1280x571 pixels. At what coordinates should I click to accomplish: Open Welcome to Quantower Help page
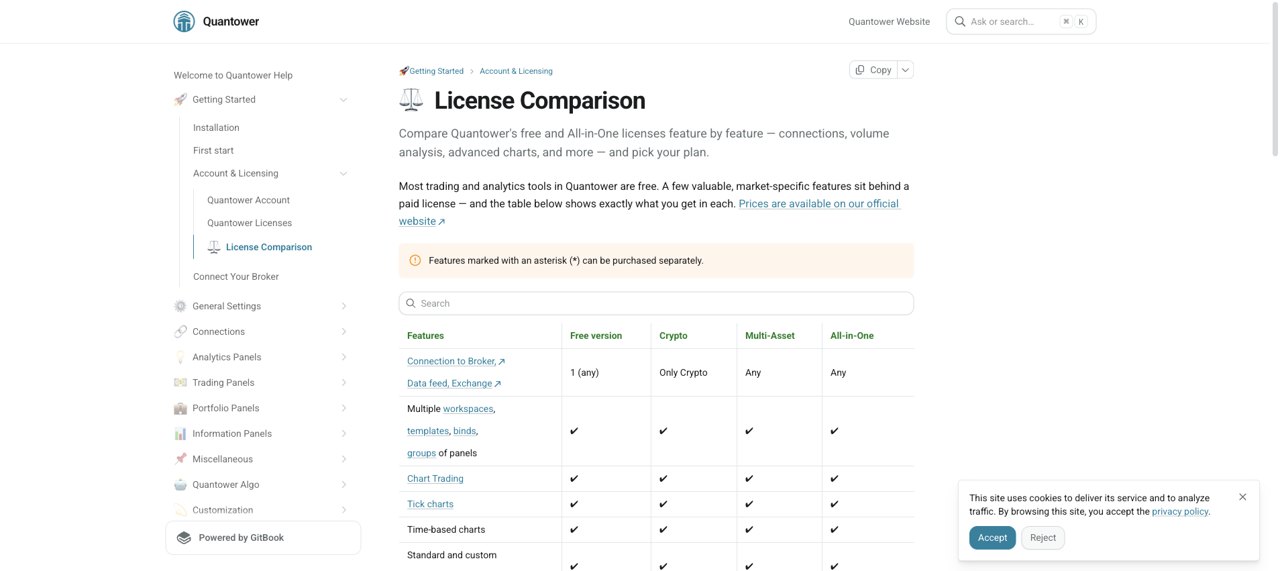[233, 75]
